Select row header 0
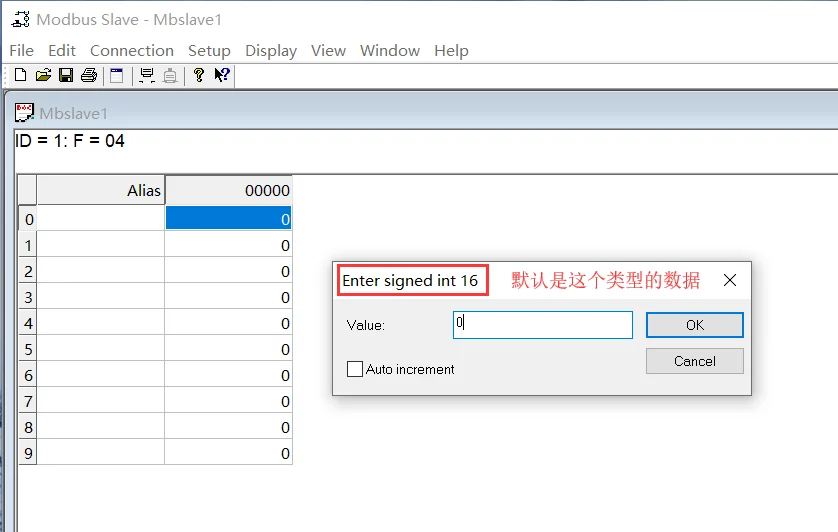838x532 pixels. pyautogui.click(x=28, y=219)
